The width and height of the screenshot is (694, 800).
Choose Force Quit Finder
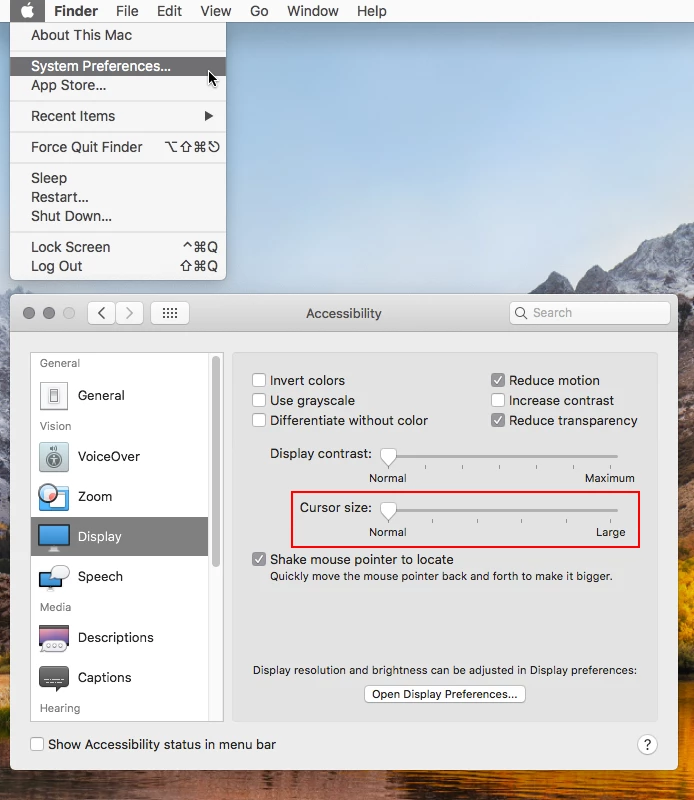point(118,147)
